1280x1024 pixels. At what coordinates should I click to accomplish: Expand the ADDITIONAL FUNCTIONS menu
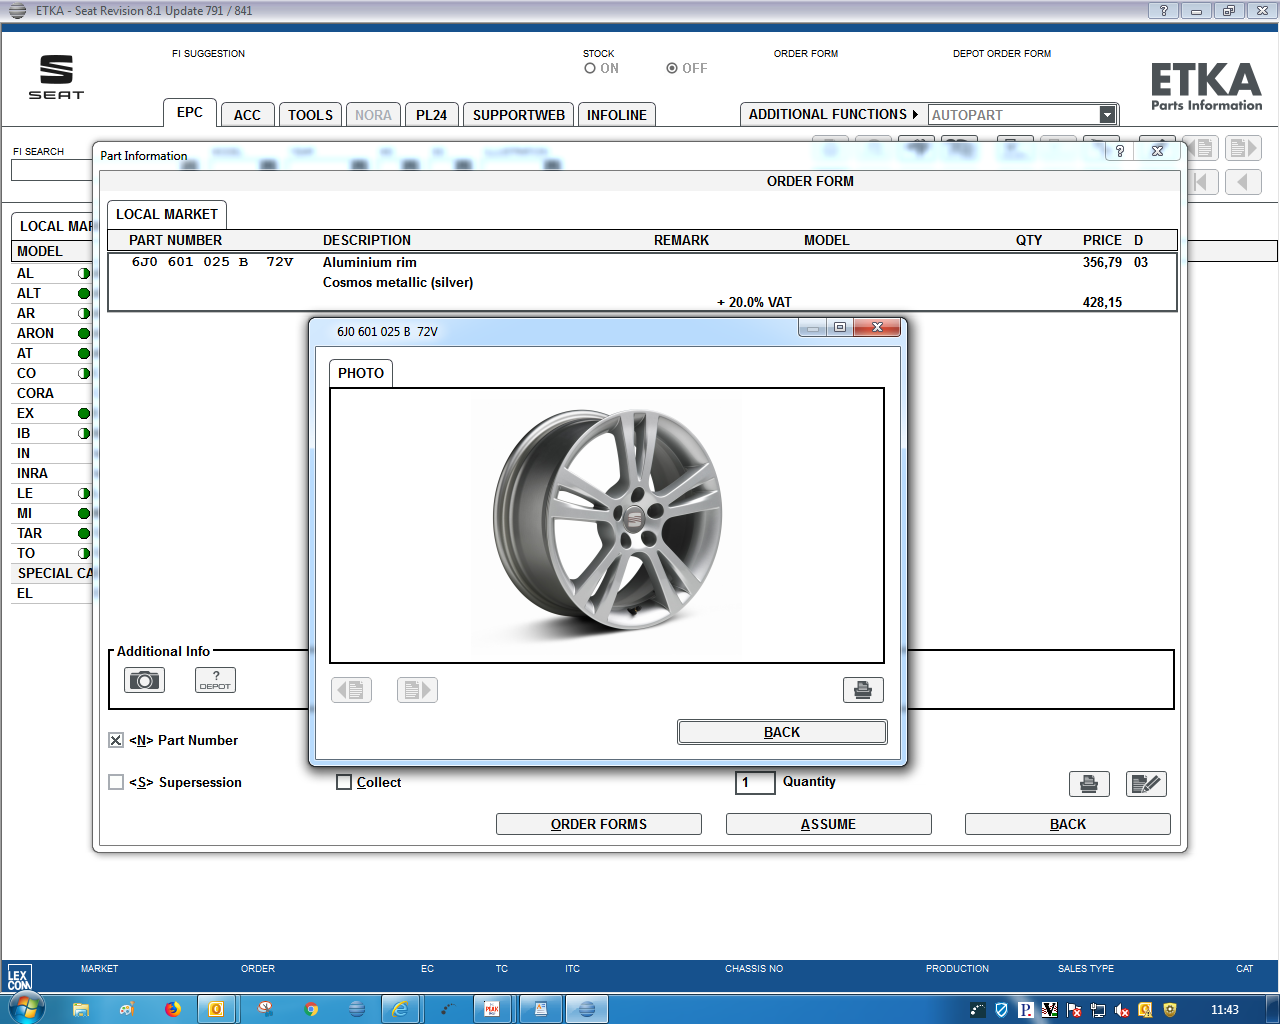832,114
